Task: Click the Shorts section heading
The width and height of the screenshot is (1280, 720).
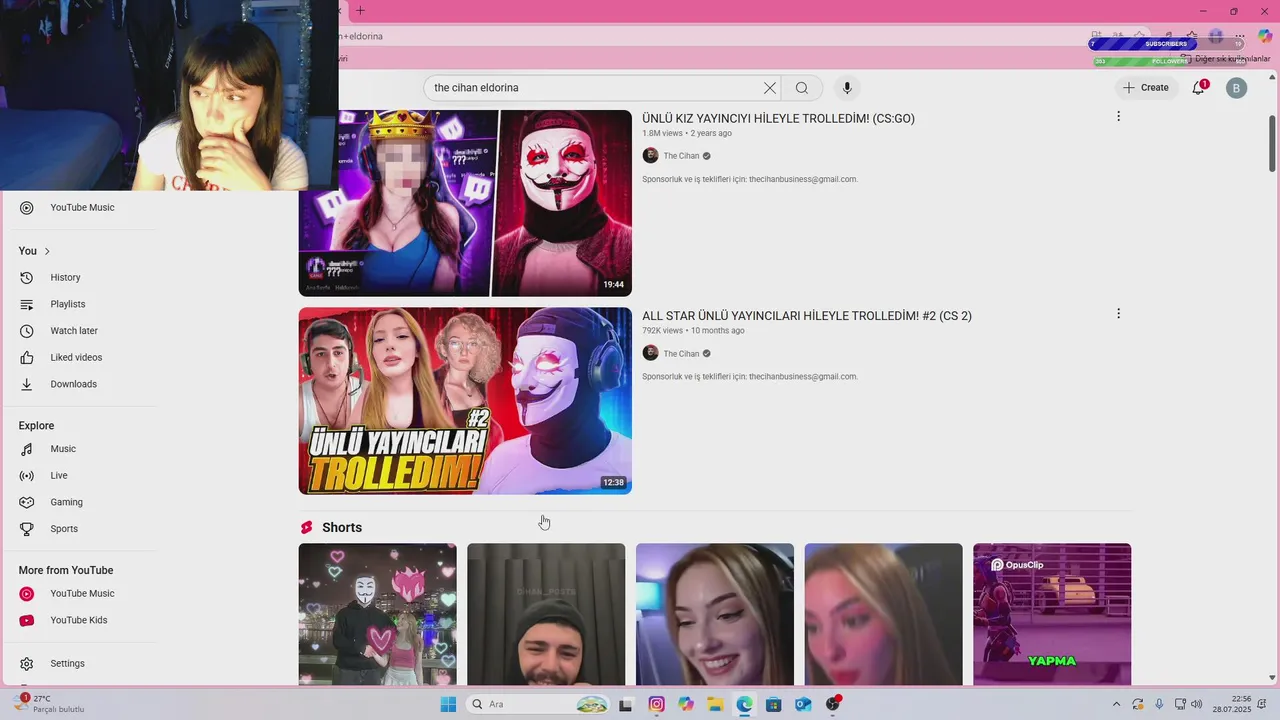Action: [x=342, y=528]
